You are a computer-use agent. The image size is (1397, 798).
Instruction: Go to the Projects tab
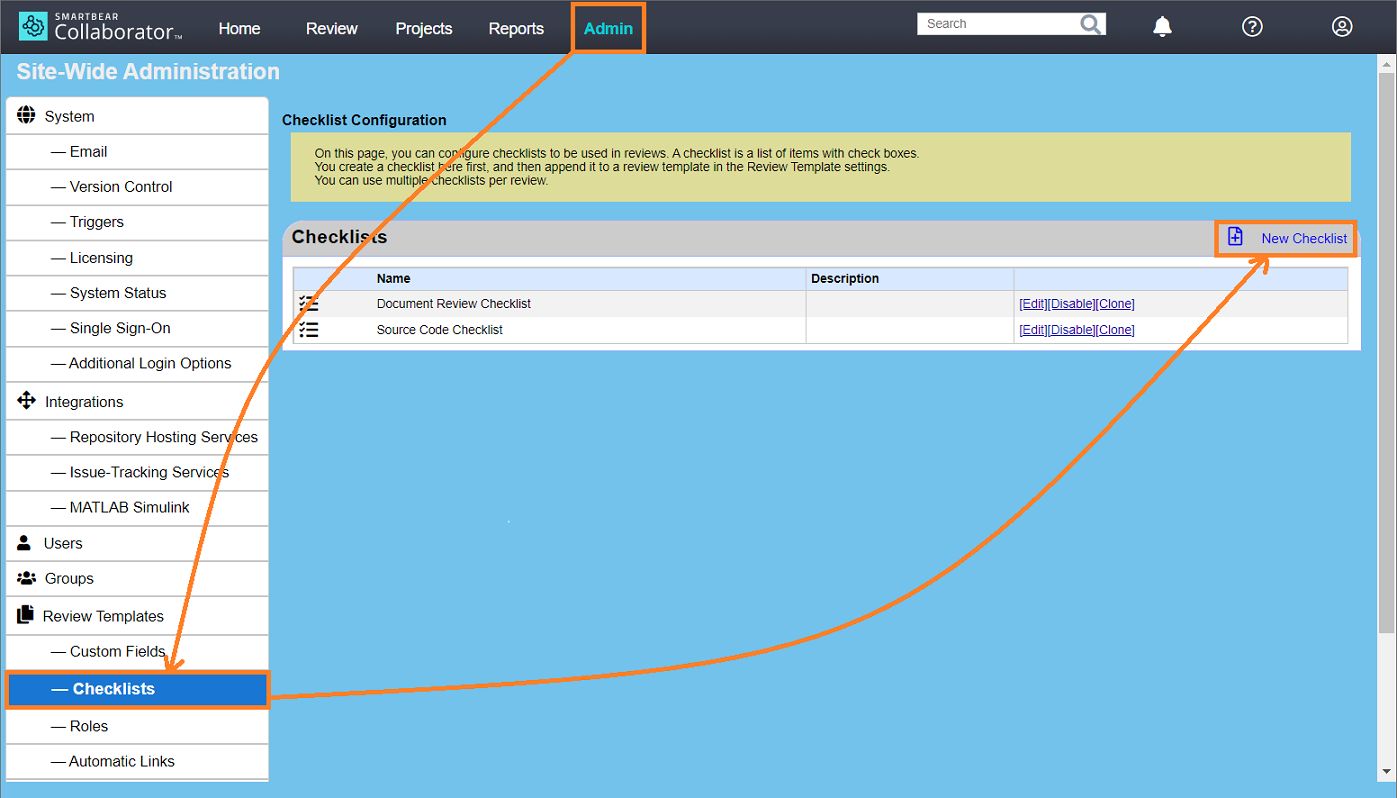click(x=424, y=28)
